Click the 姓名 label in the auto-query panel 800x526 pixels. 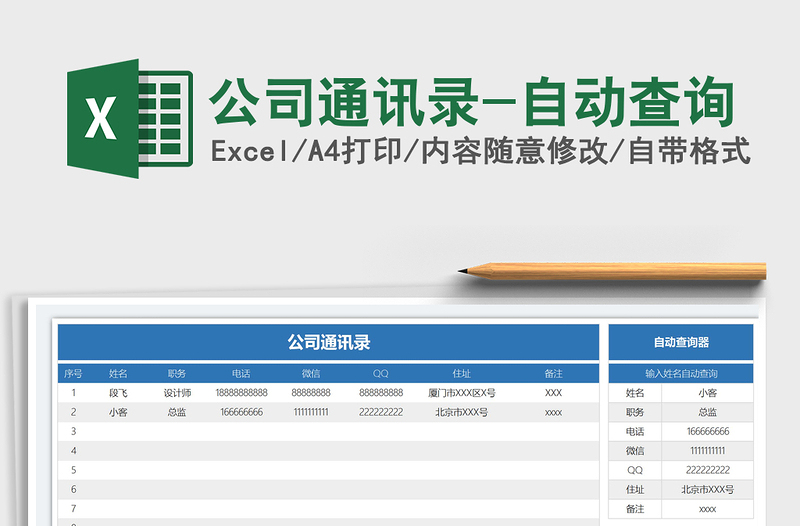pos(635,393)
